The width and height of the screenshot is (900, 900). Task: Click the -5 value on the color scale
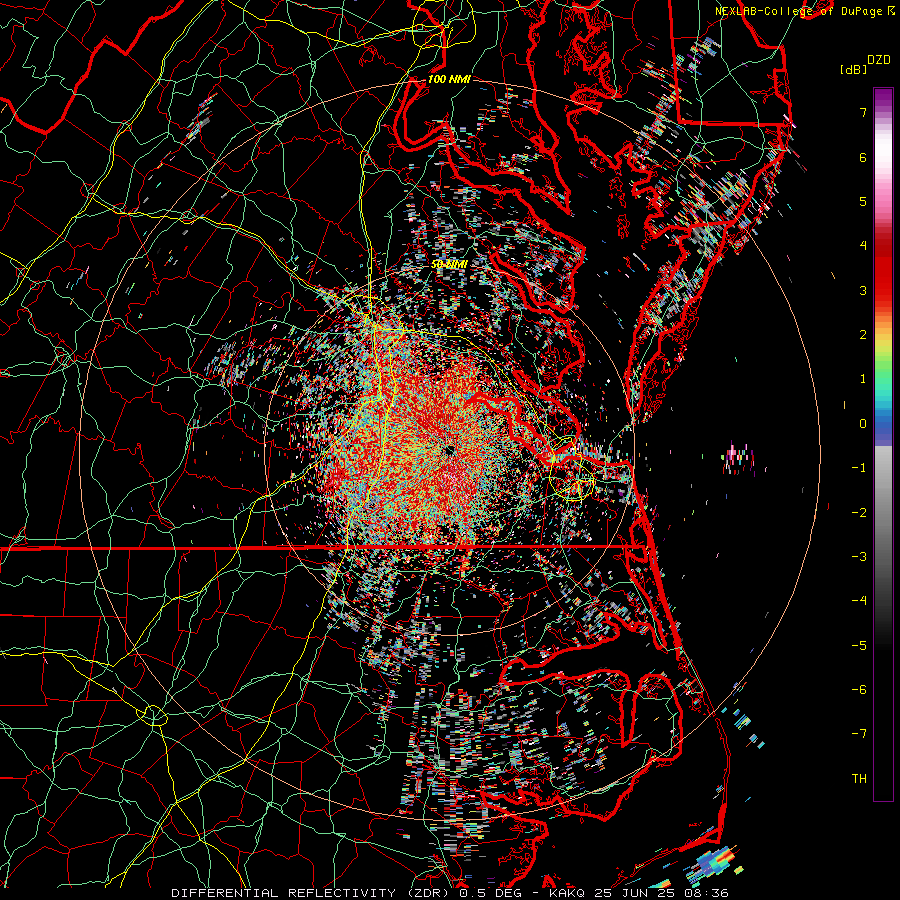[859, 646]
